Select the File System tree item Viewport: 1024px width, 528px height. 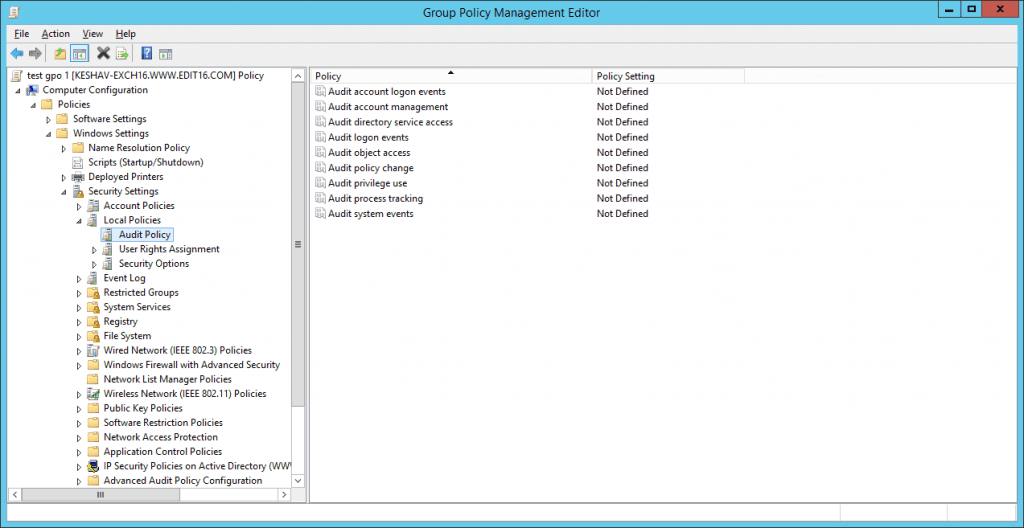[x=127, y=336]
